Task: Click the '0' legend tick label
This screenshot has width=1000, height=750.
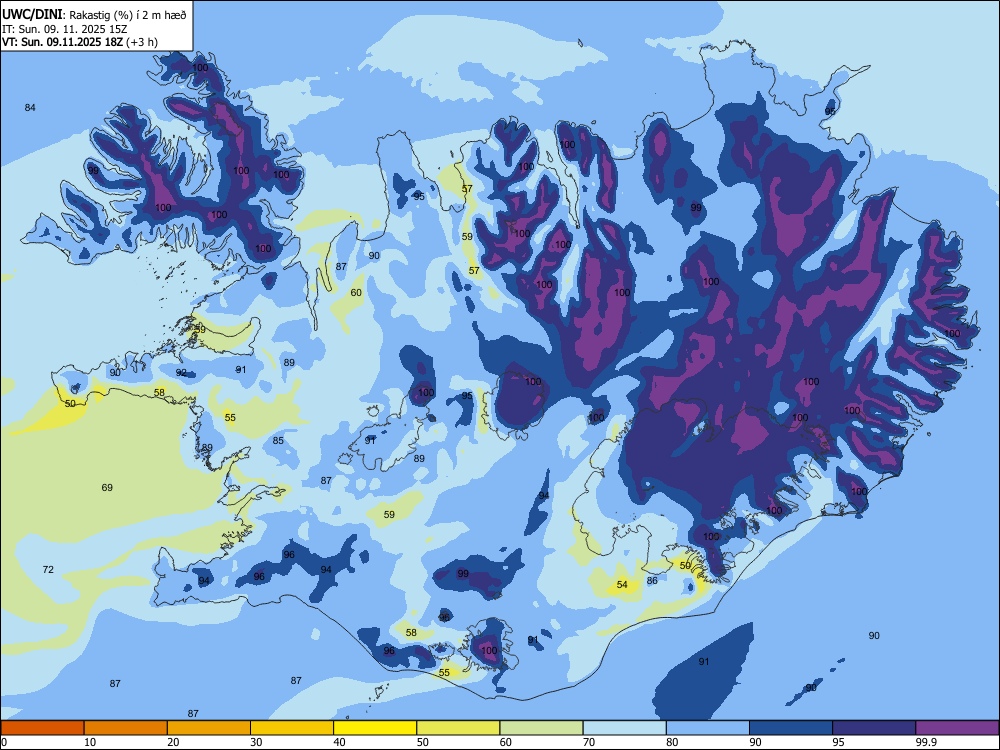Action: (x=4, y=742)
